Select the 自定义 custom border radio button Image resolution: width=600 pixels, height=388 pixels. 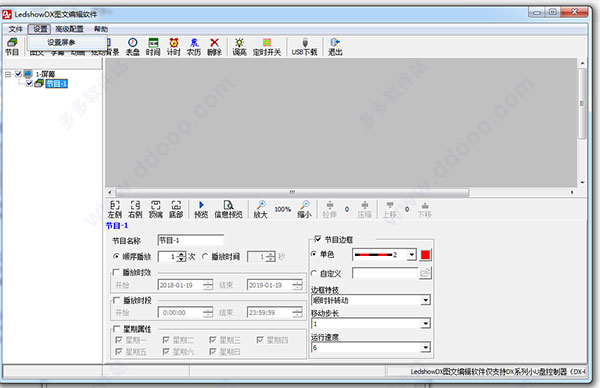click(314, 273)
